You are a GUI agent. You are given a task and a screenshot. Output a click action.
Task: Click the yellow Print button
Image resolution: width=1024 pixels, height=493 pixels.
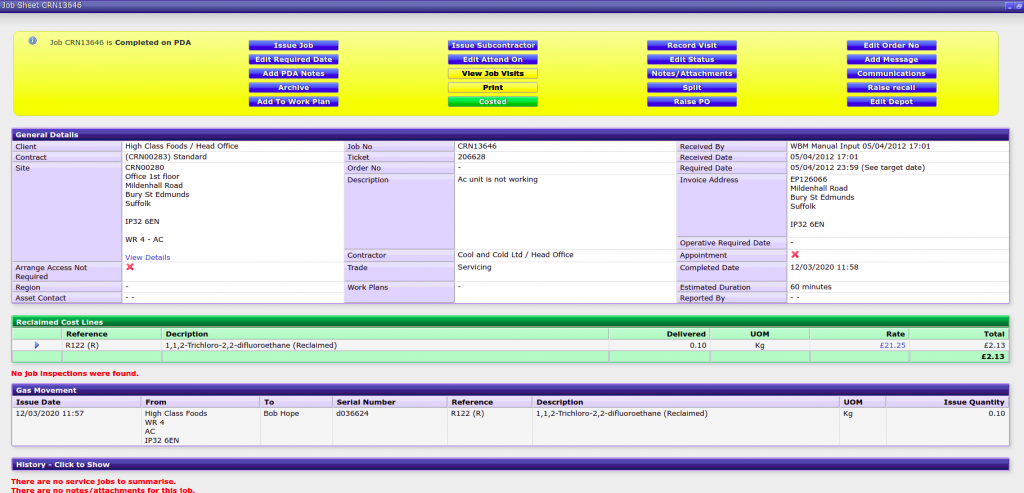point(492,87)
